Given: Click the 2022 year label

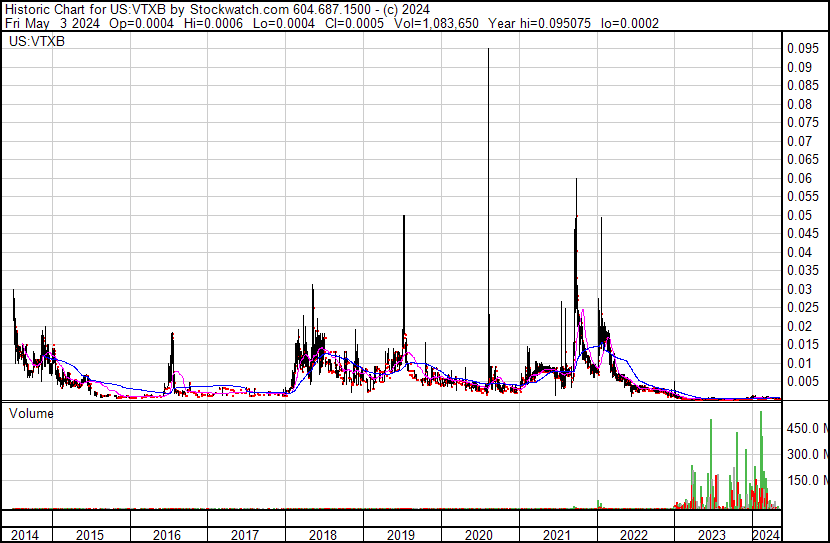Looking at the screenshot, I should [634, 535].
